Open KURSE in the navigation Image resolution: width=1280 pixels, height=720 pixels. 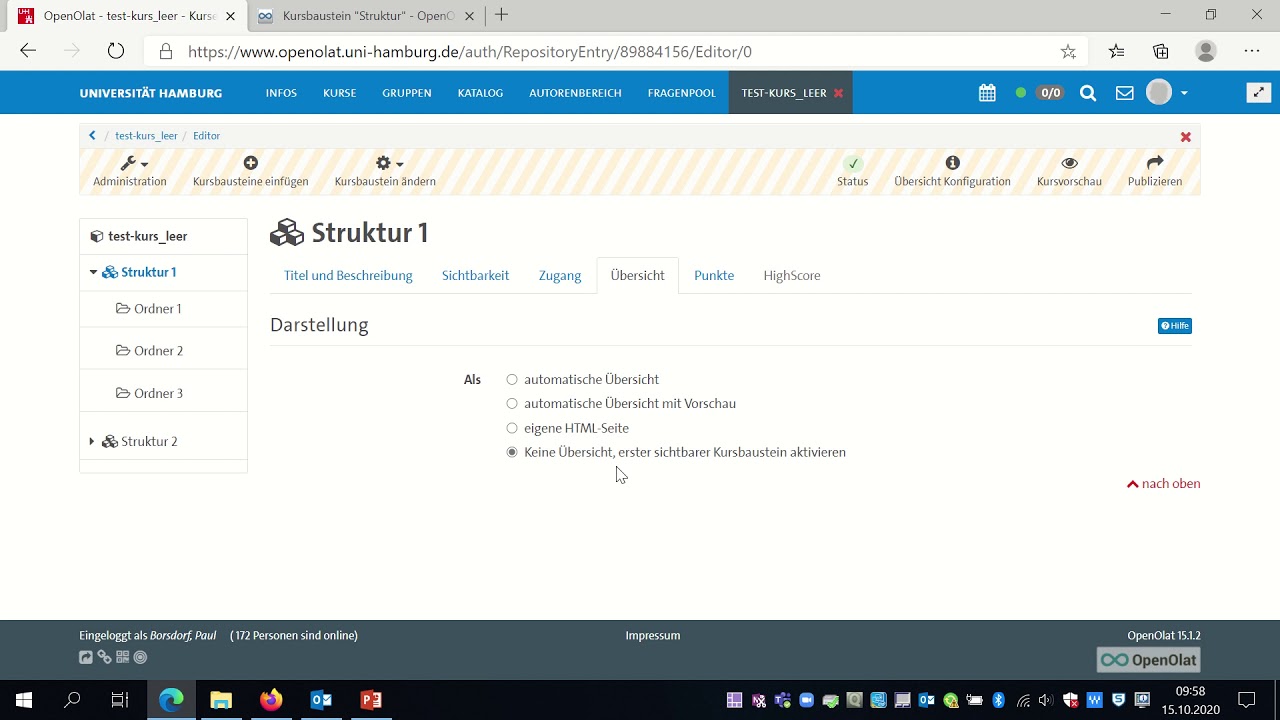click(340, 93)
